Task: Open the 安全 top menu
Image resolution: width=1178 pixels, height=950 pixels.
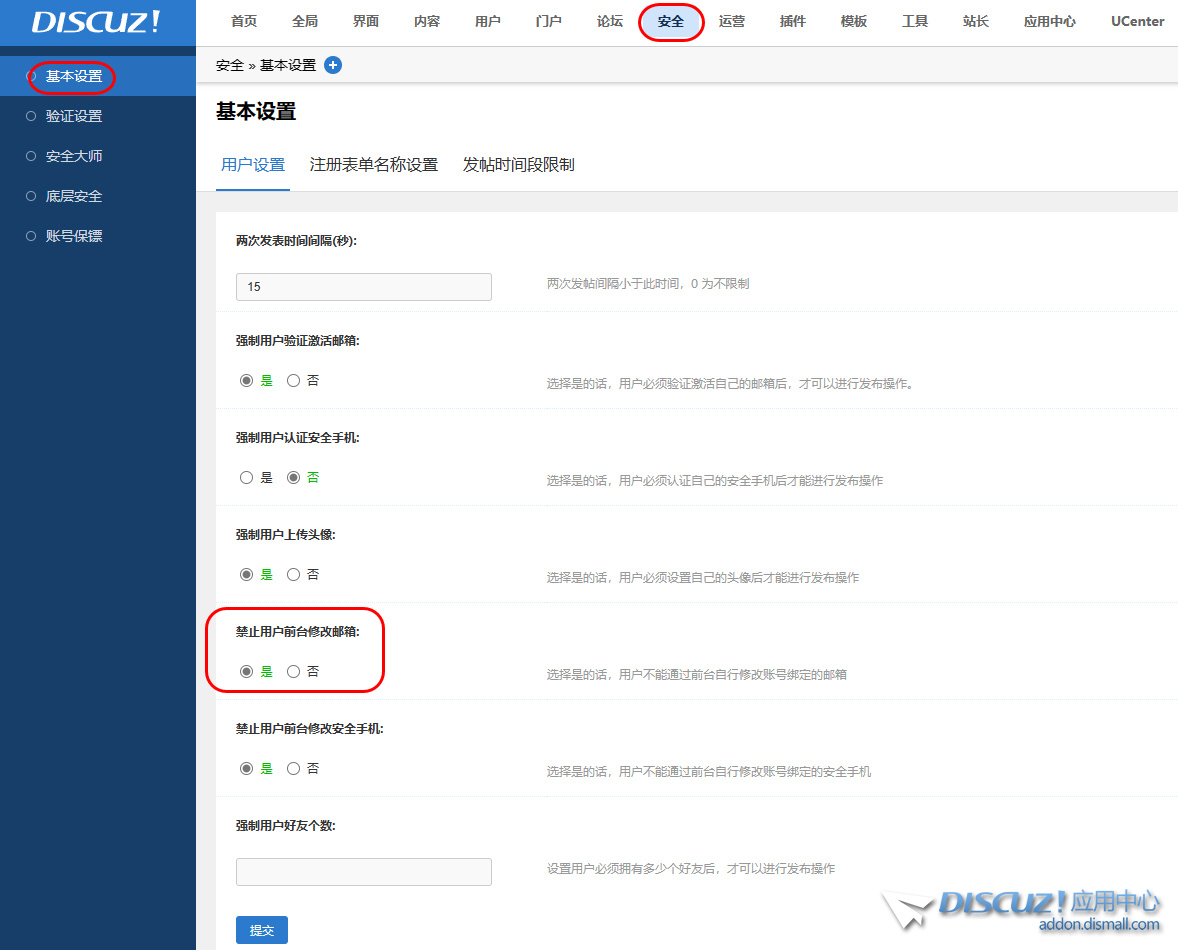Action: tap(671, 21)
